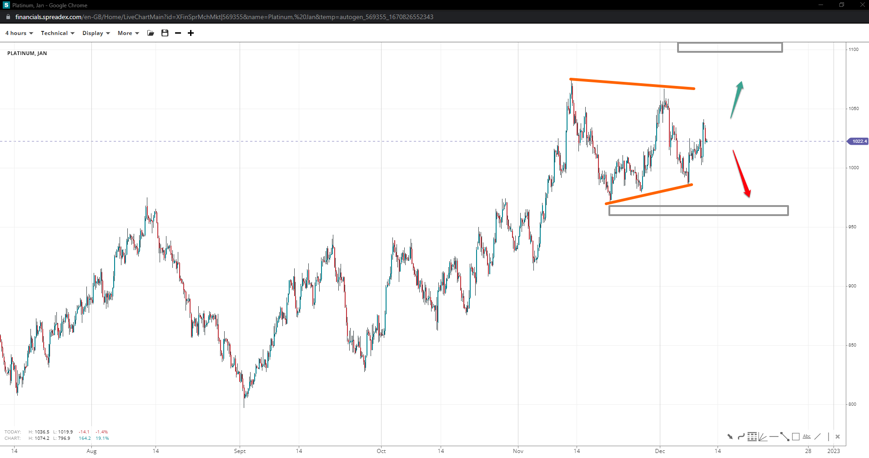Close the drawing tools bar with X
869x458 pixels.
click(838, 437)
